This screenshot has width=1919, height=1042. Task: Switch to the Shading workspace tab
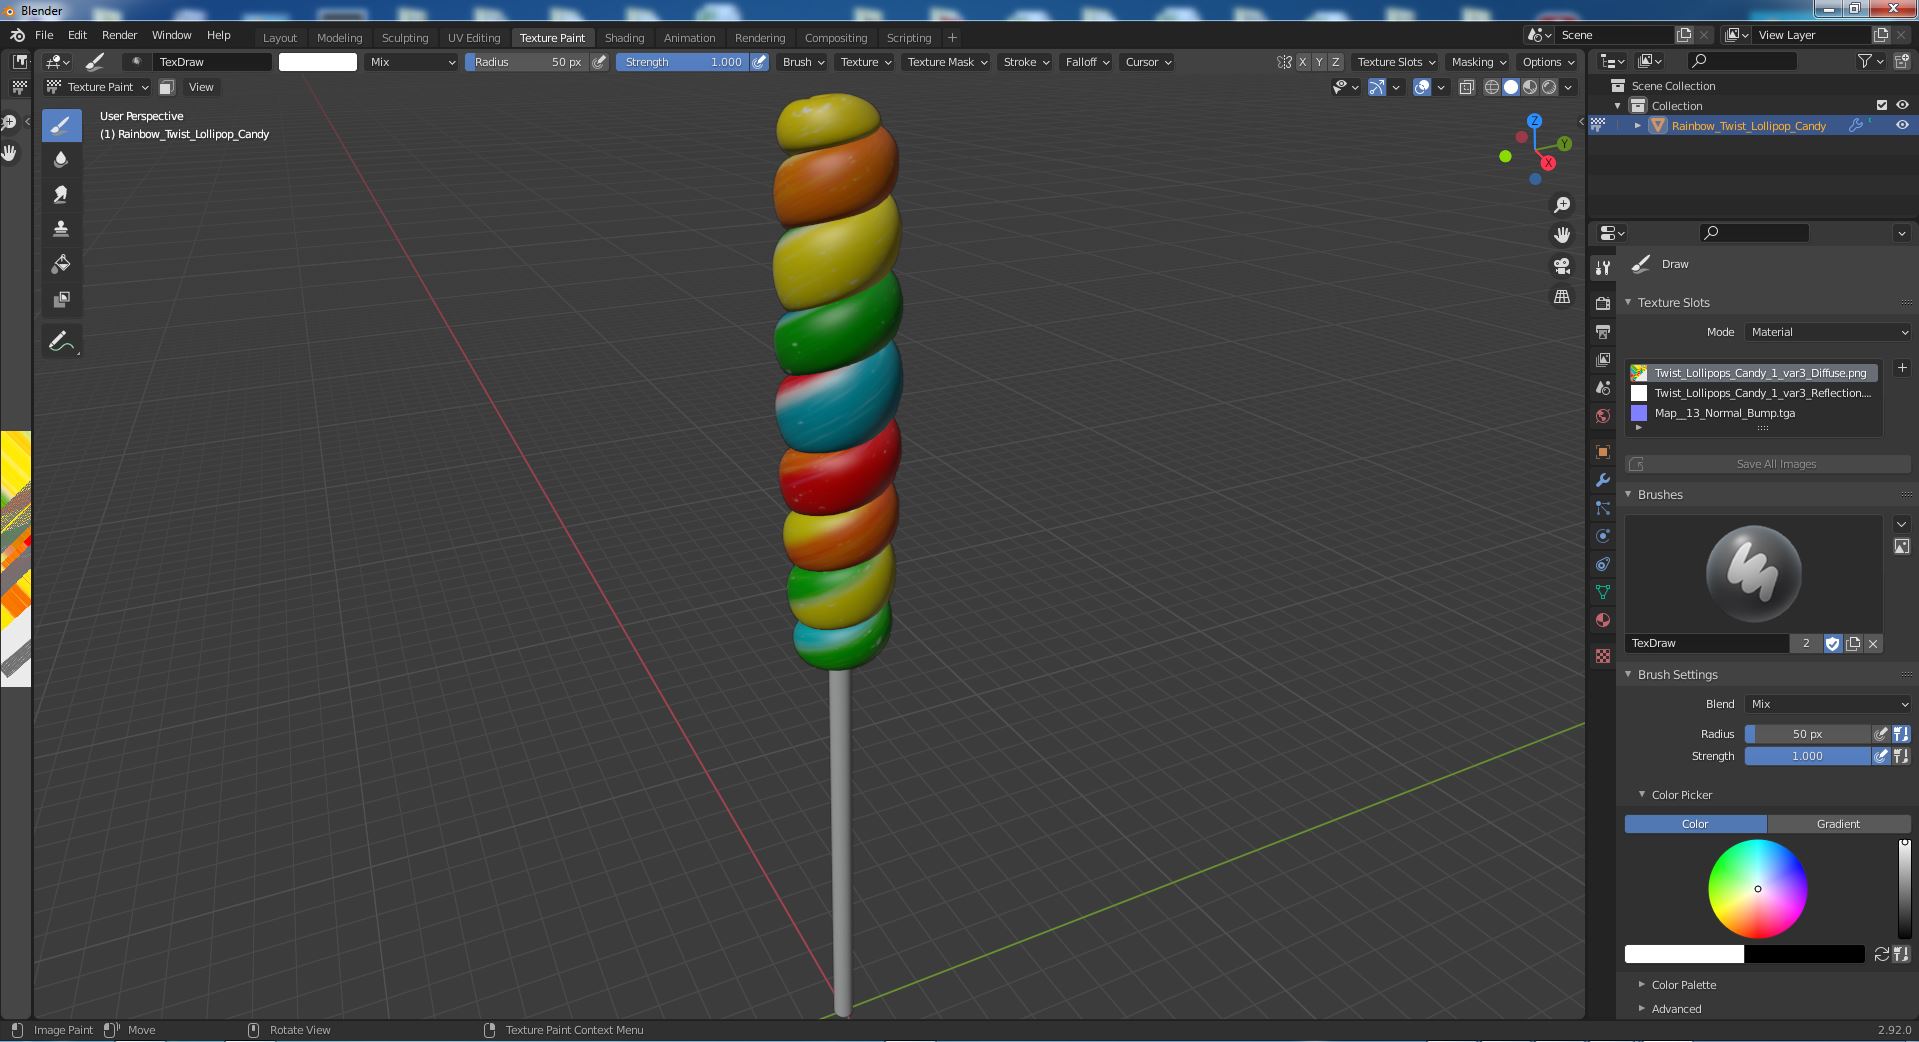pos(624,38)
